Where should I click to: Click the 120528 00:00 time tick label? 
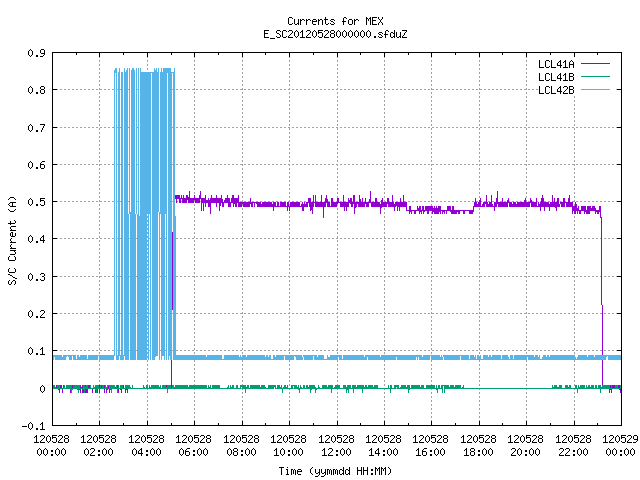[51, 446]
